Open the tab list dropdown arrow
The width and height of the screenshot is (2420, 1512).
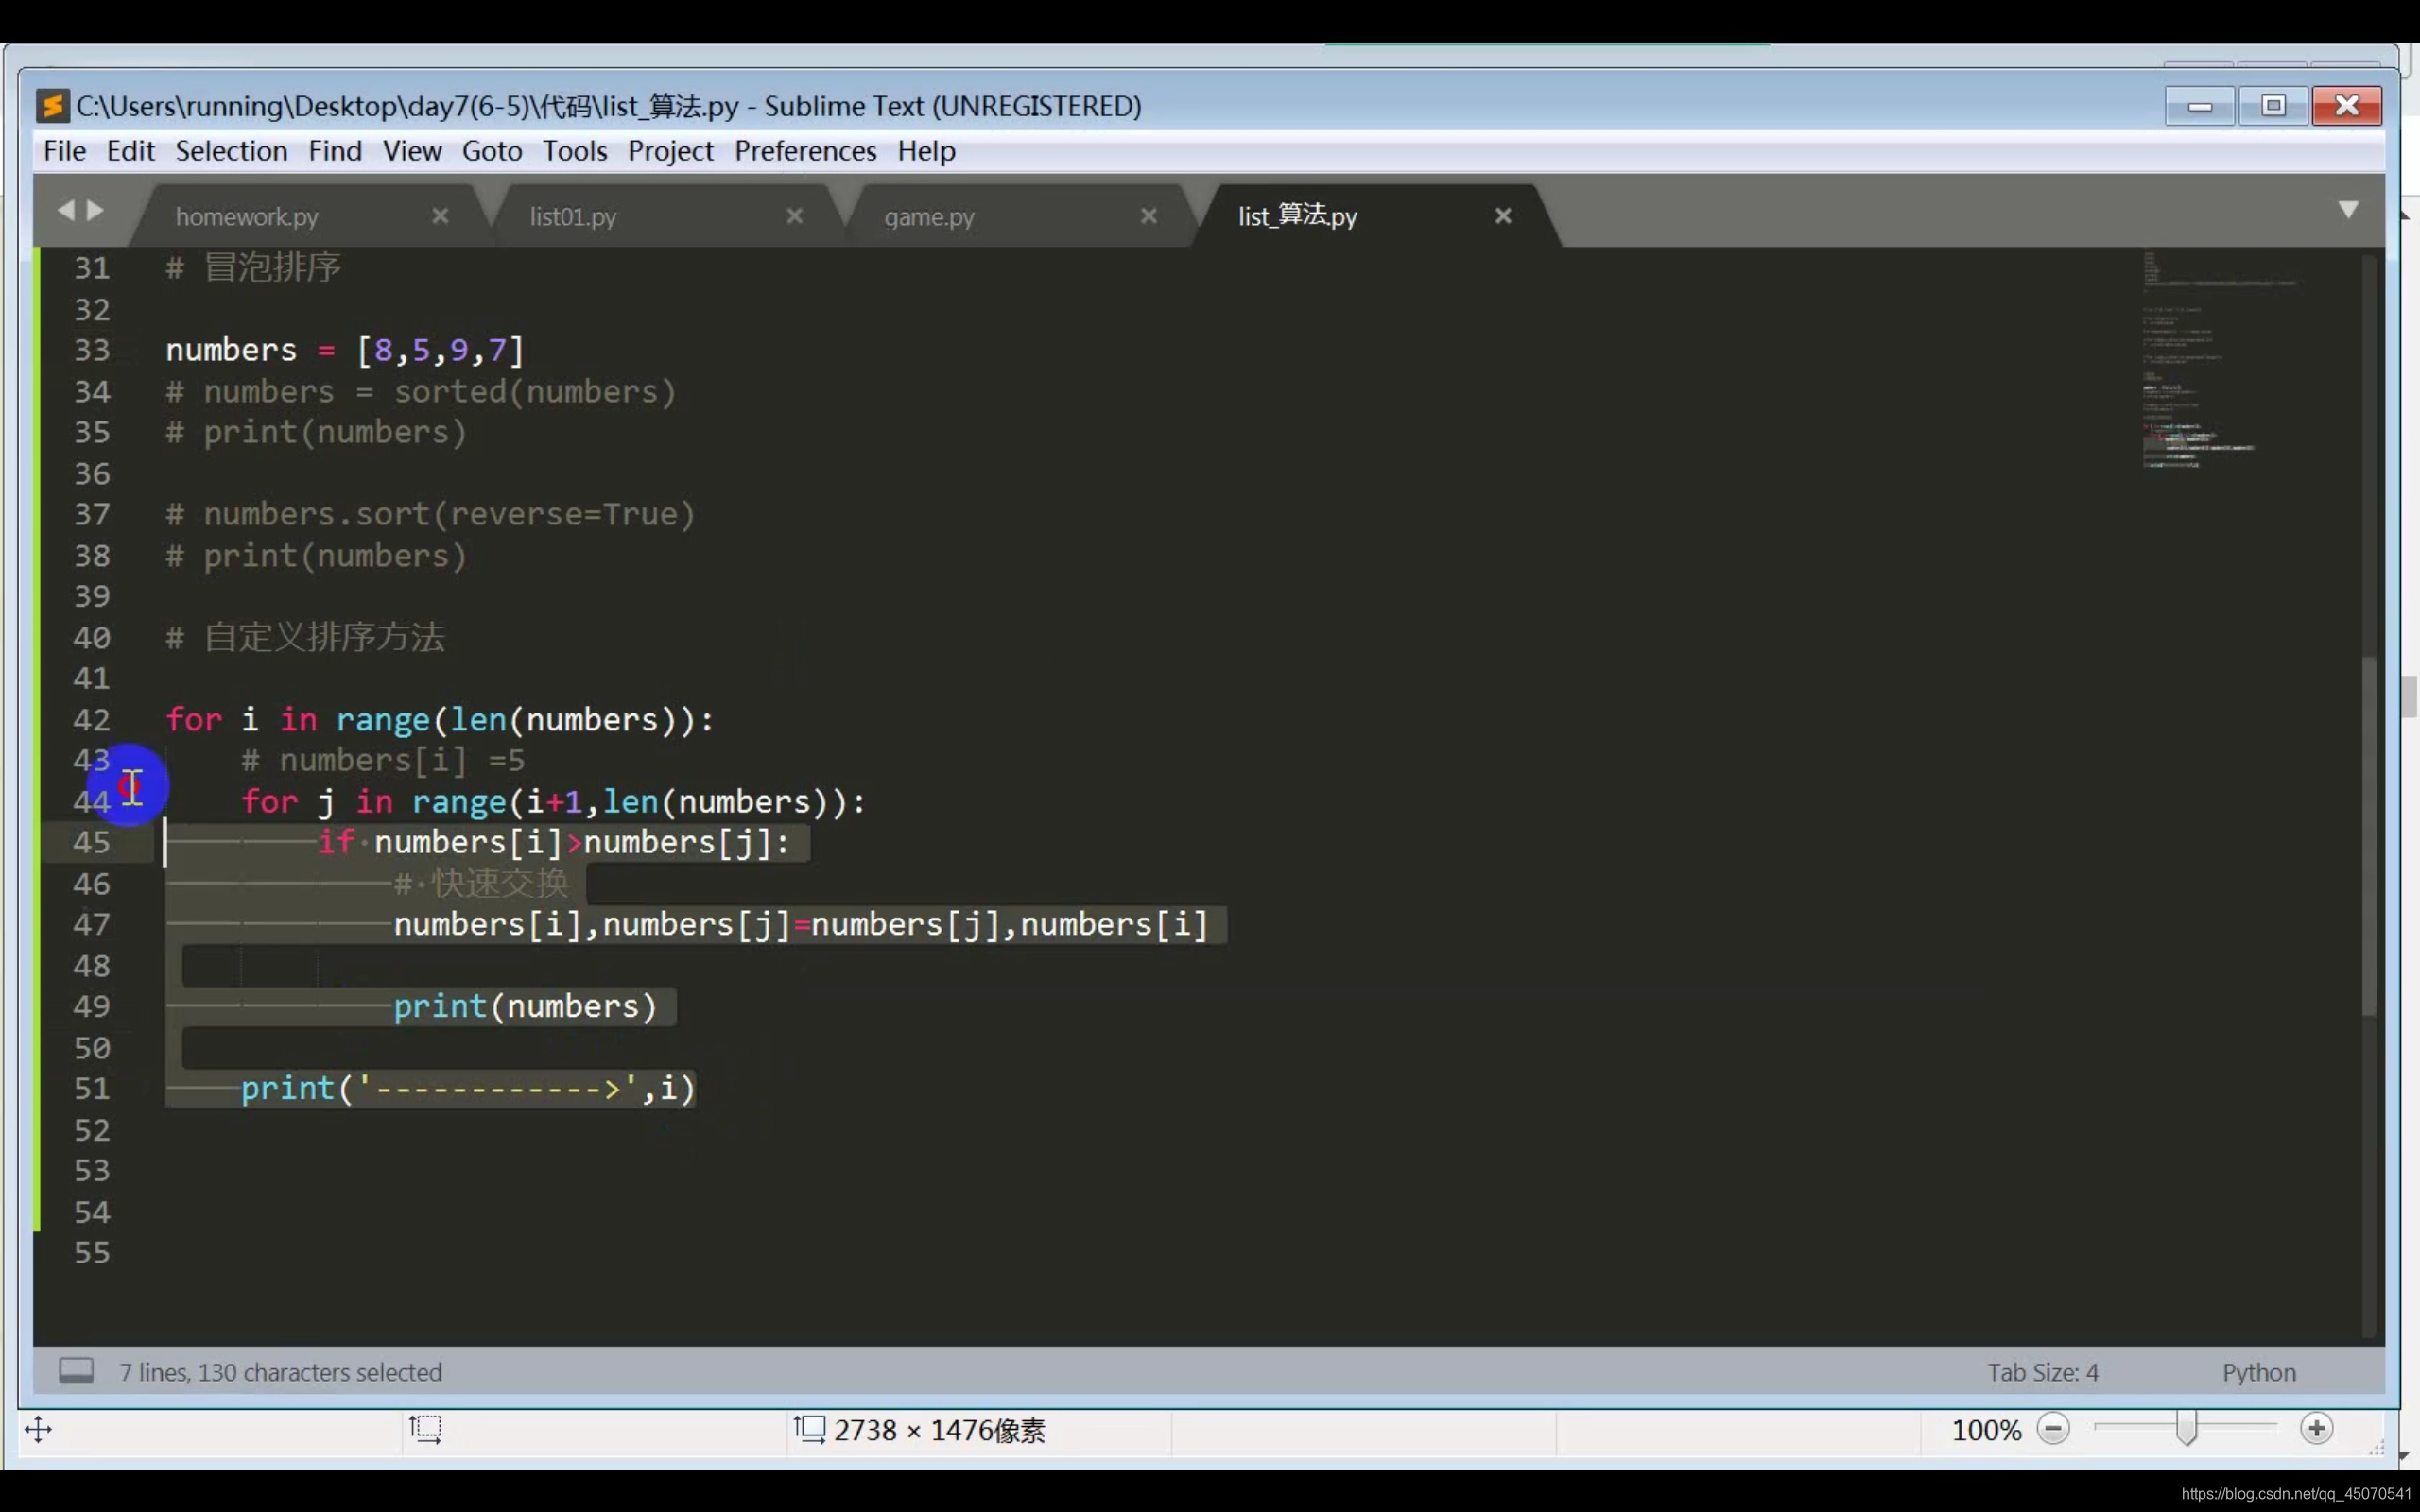click(2348, 209)
